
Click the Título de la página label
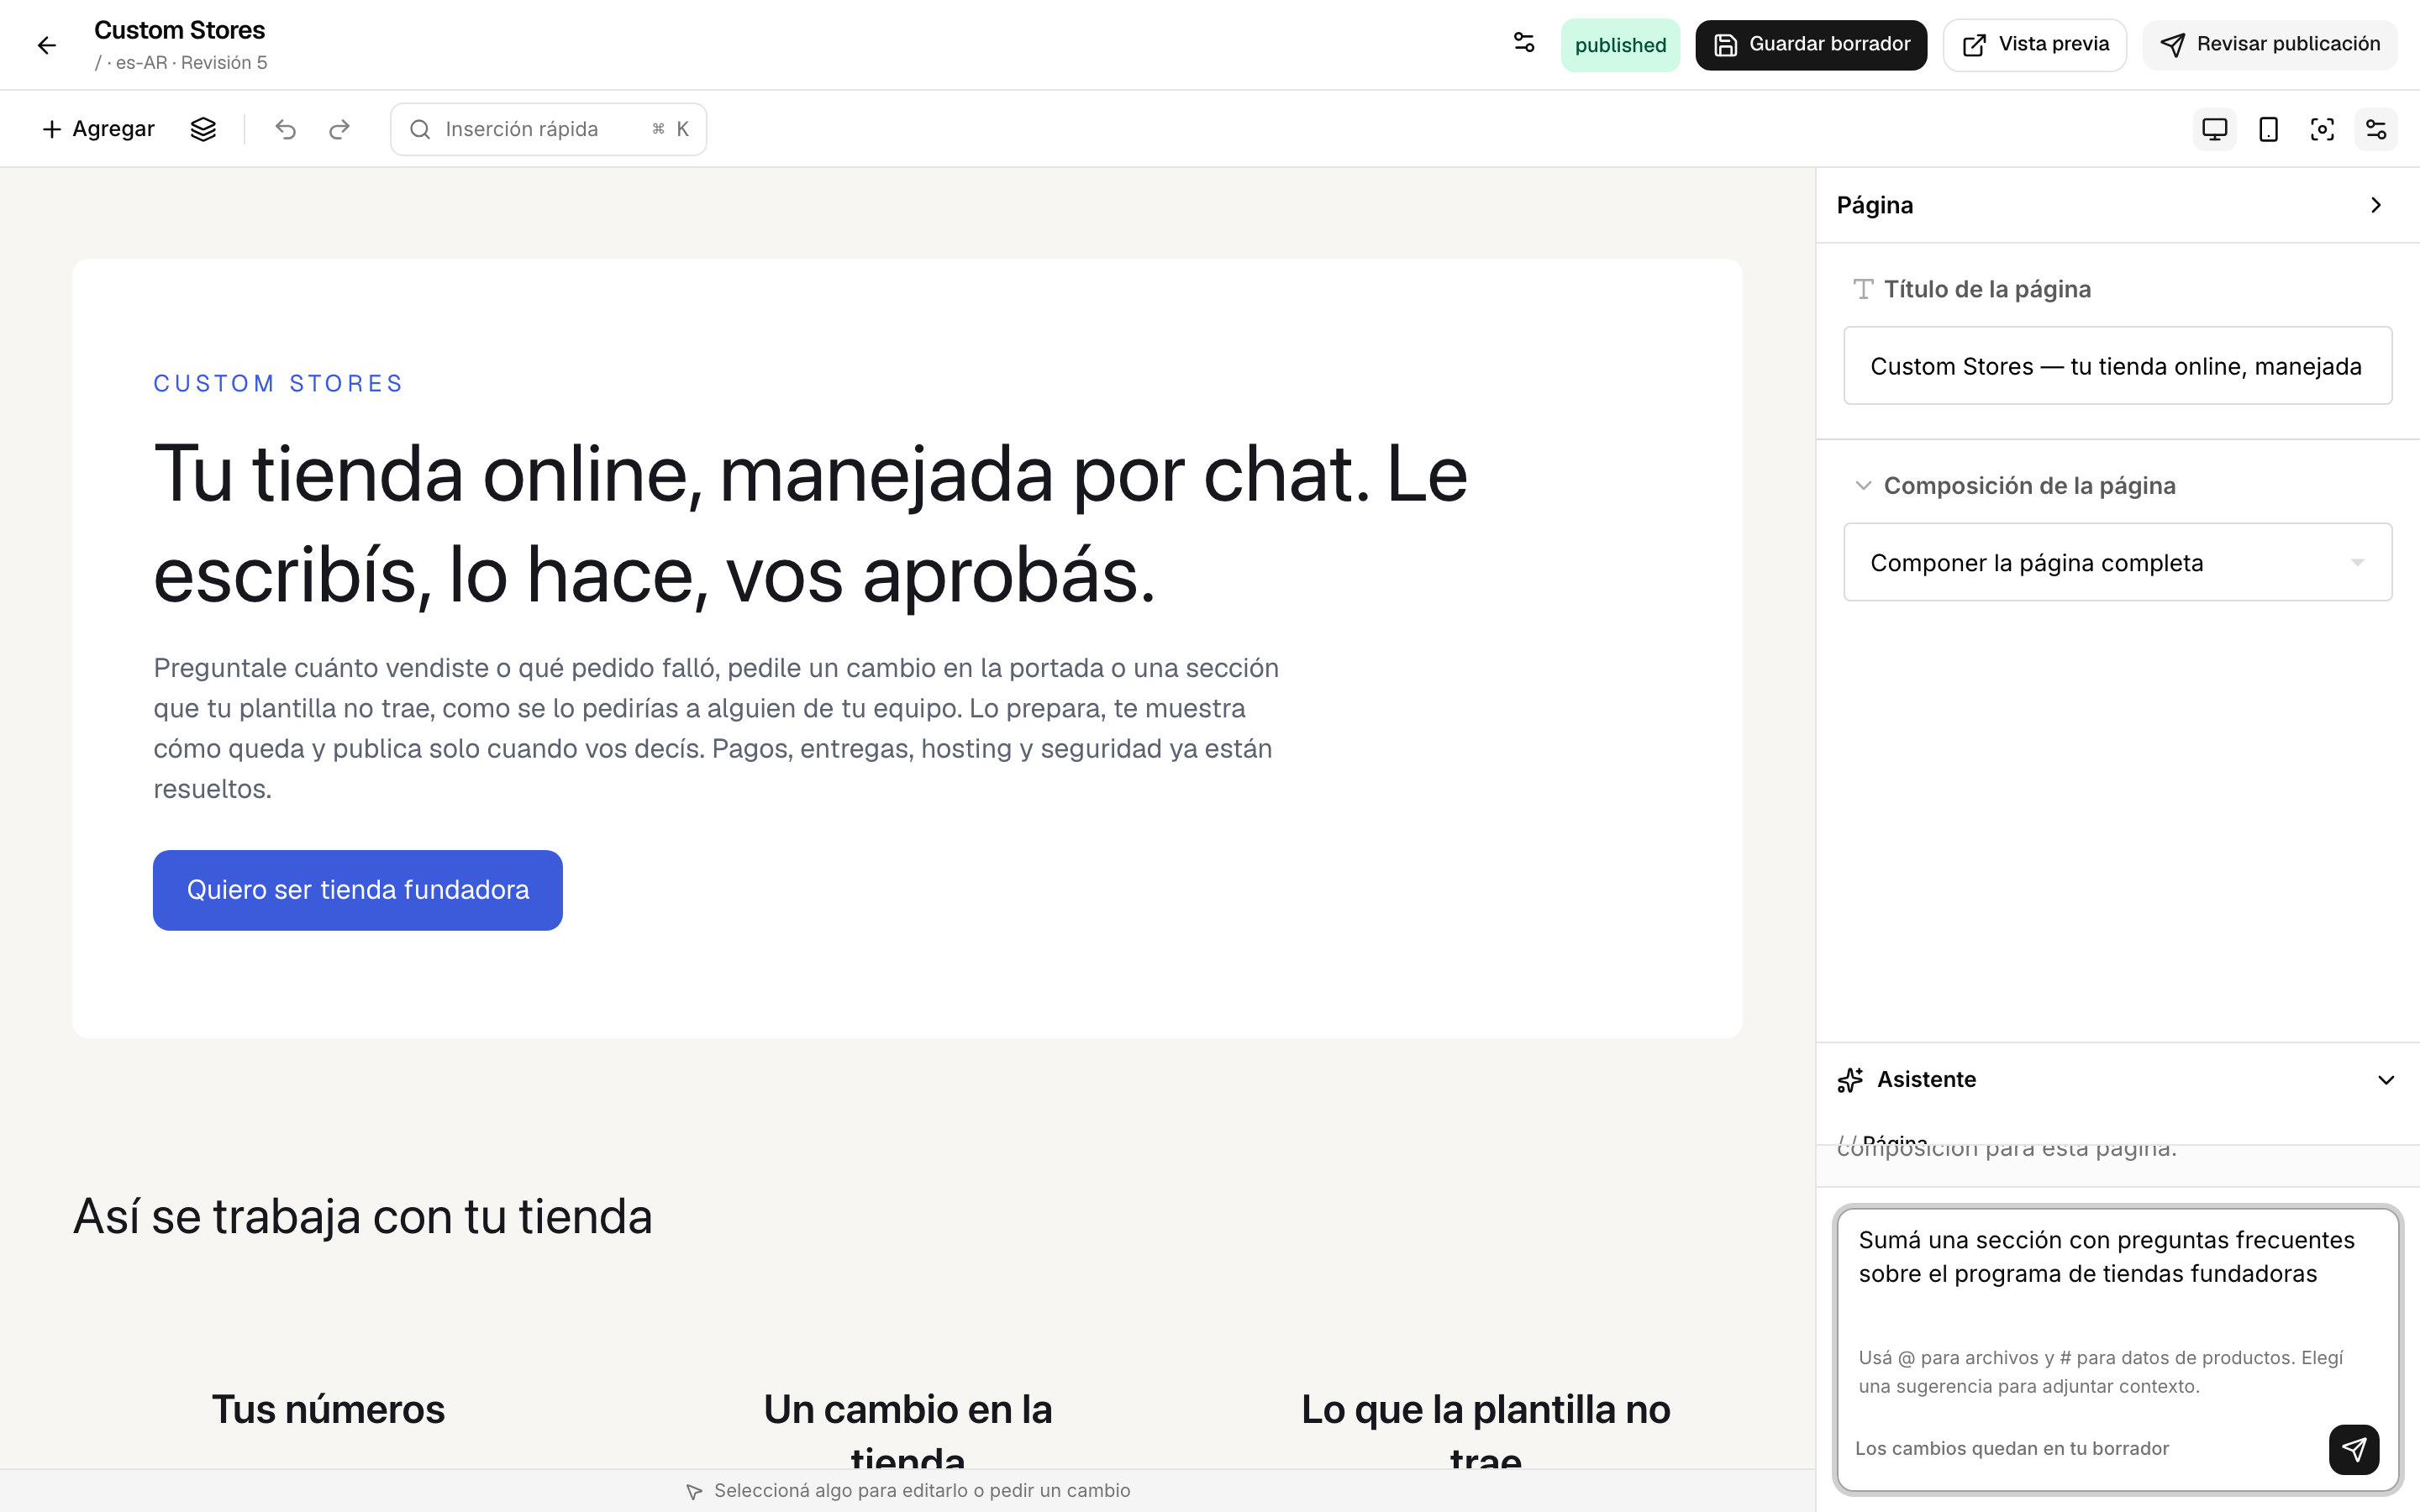(1987, 290)
